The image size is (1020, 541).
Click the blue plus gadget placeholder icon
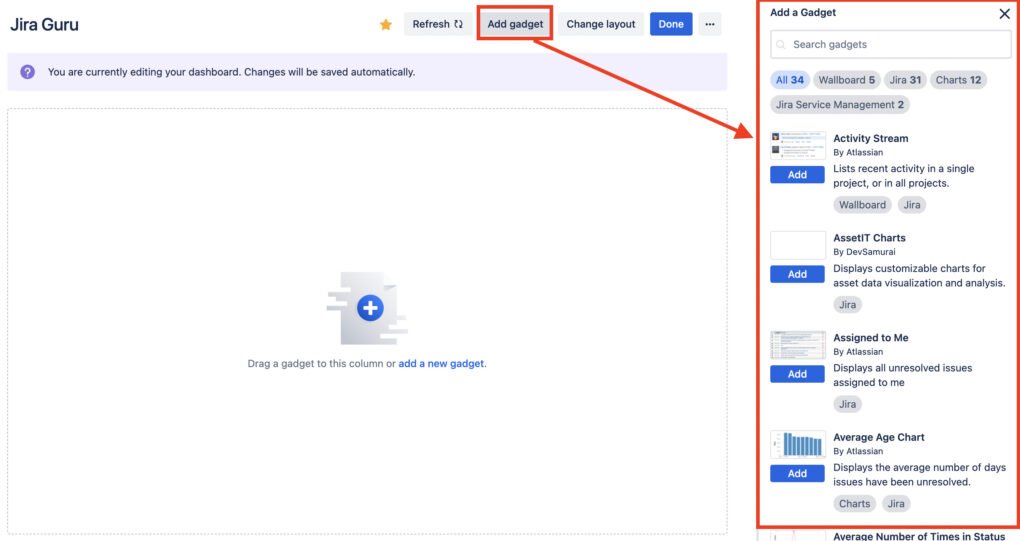pyautogui.click(x=369, y=308)
